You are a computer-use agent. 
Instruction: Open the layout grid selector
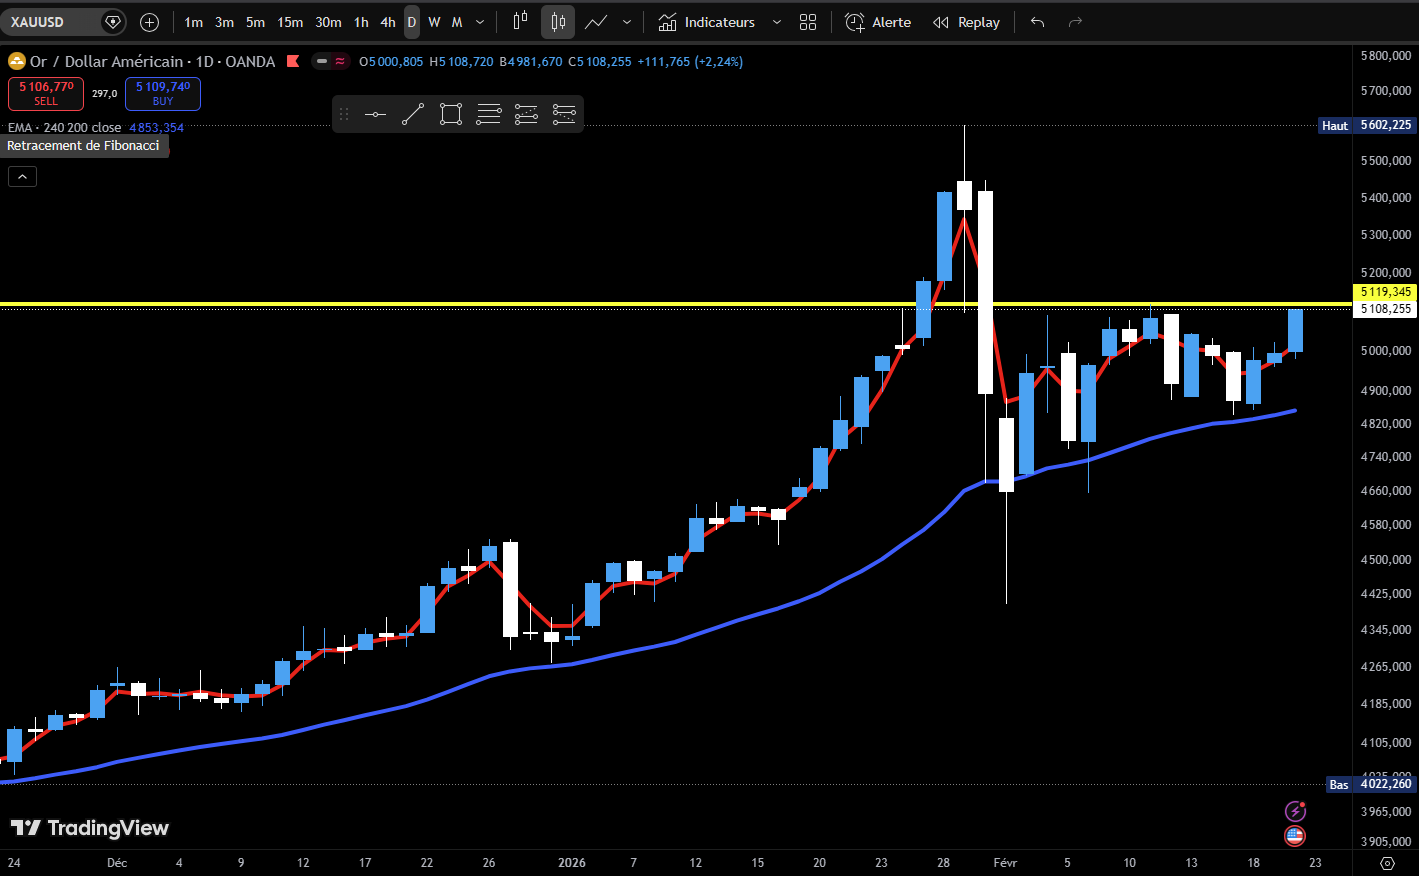(x=808, y=22)
